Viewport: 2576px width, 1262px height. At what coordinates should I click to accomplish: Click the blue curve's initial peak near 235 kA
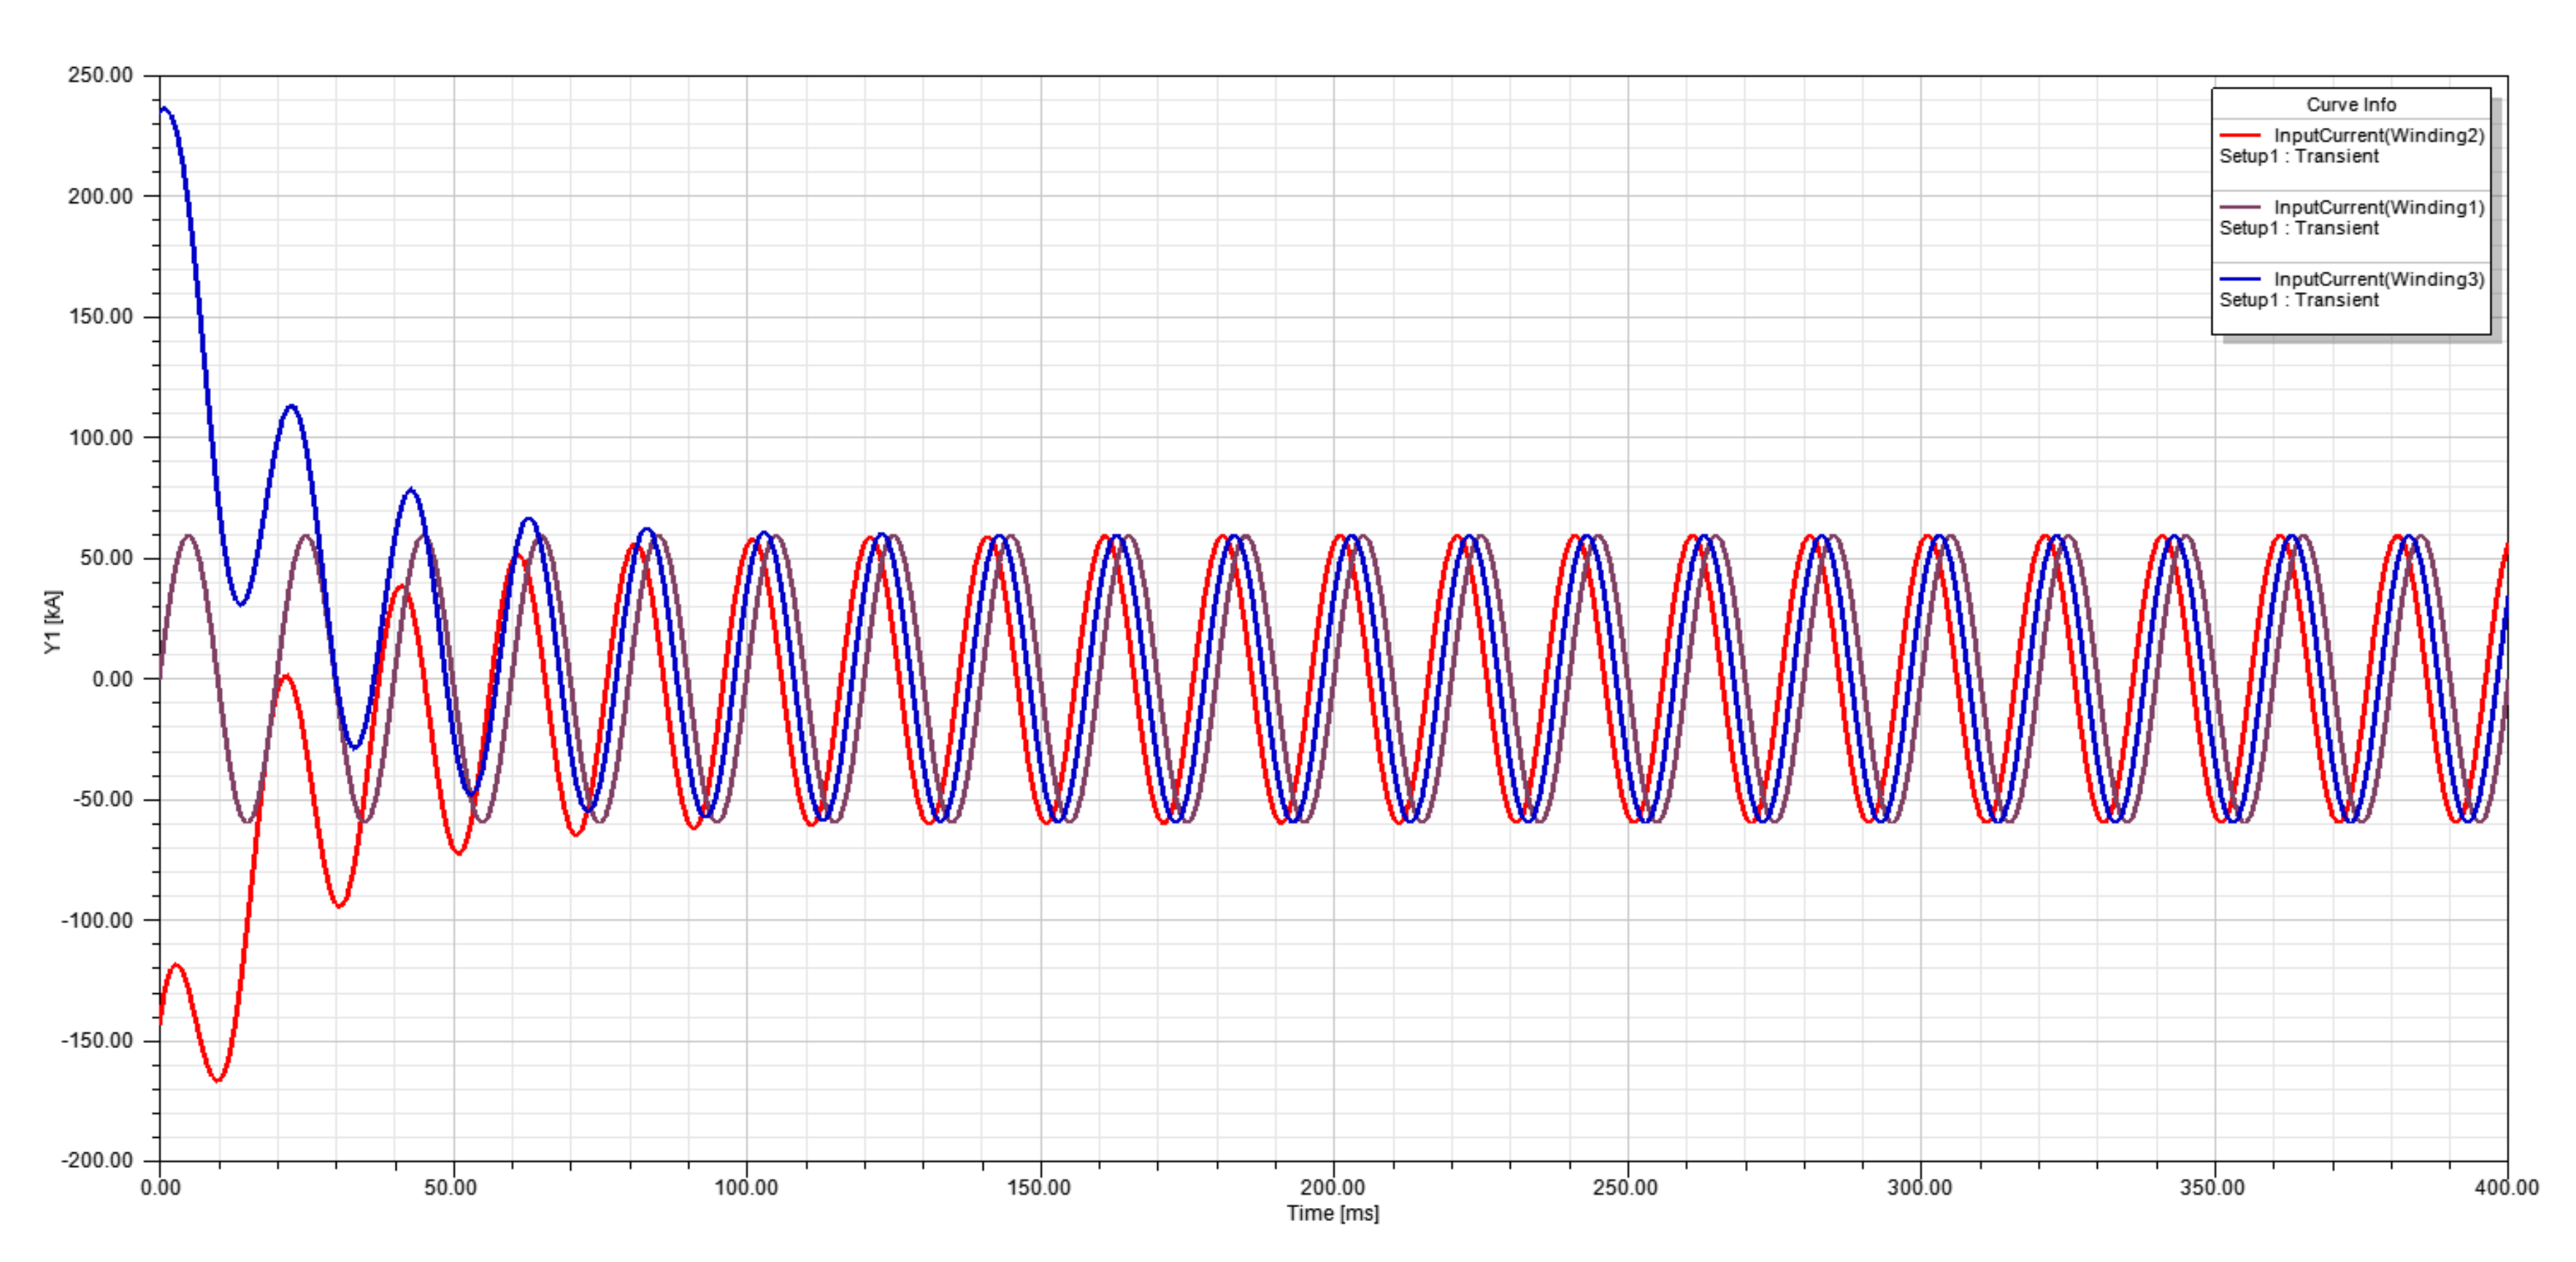coord(165,109)
